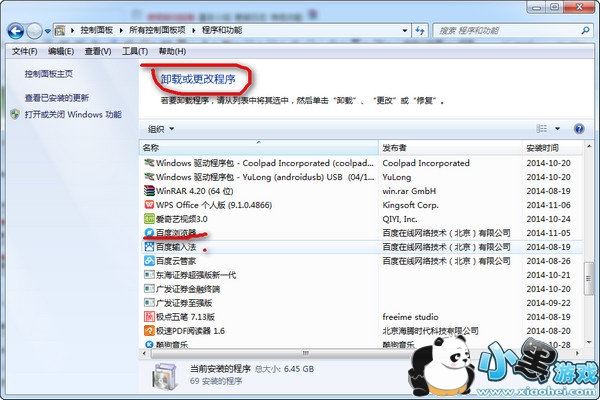Screen dimensions: 600x400
Task: Click the WinRAR 4.20 icon
Action: coord(149,191)
